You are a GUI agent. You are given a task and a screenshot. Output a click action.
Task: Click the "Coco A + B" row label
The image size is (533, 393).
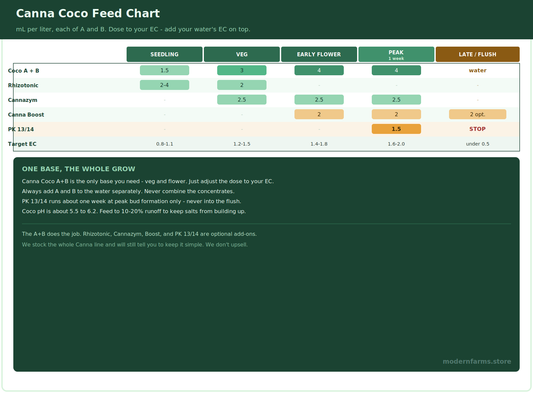[x=23, y=71]
